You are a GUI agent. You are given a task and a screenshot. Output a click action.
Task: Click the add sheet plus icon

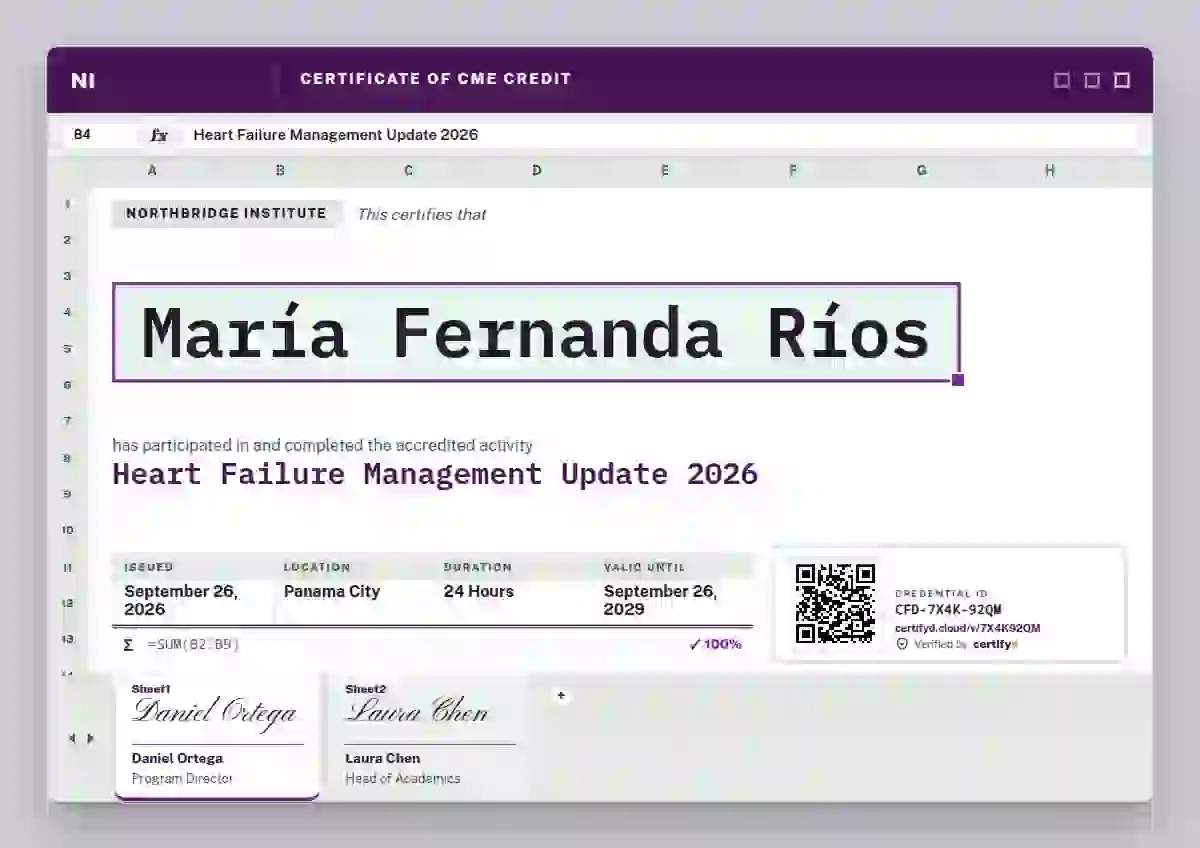coord(561,695)
